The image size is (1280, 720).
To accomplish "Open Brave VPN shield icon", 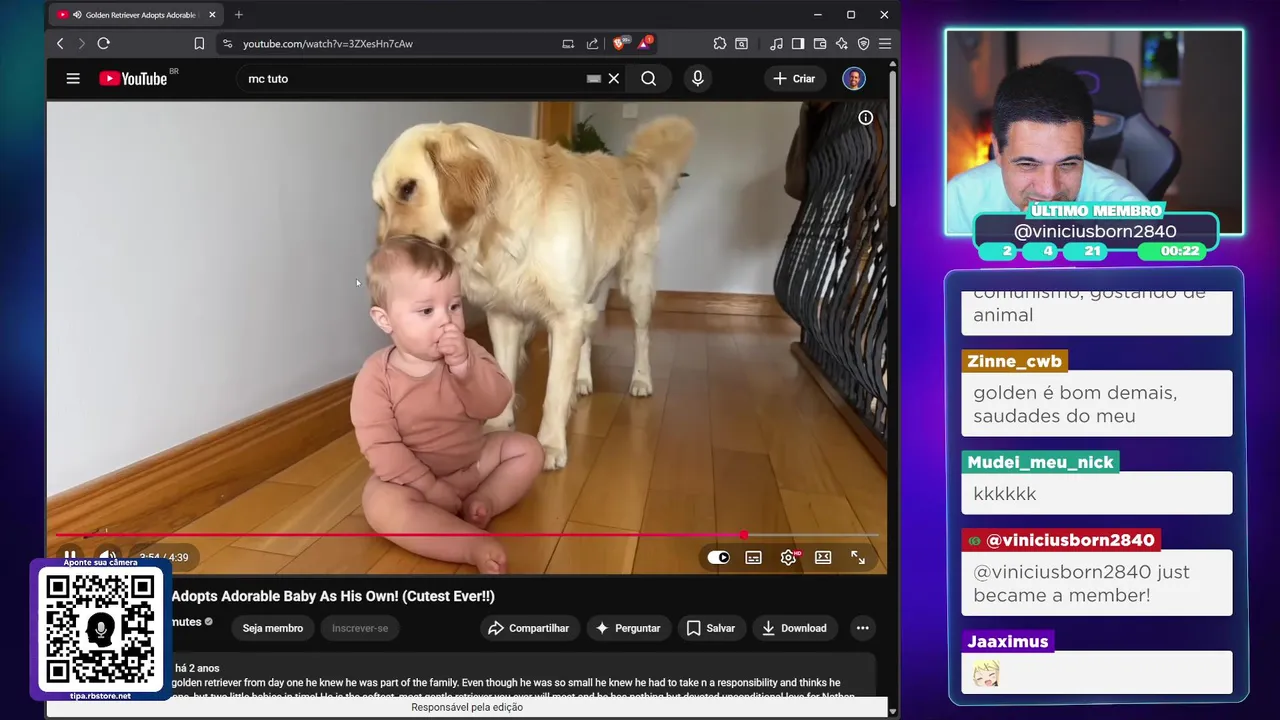I will [863, 44].
